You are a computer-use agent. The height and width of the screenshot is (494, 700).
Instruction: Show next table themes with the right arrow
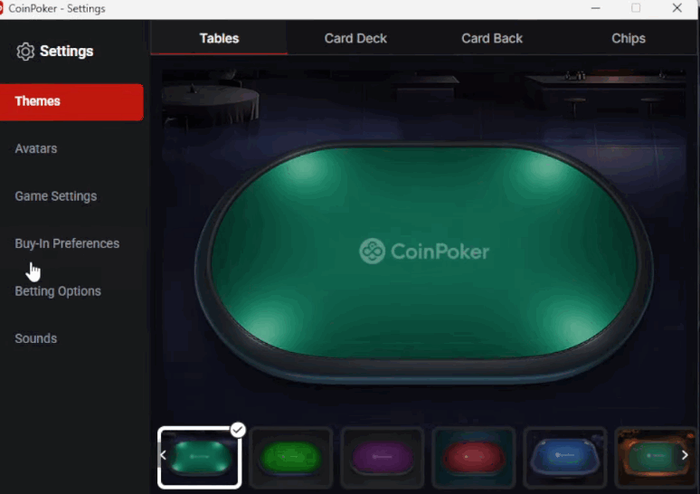pos(684,455)
